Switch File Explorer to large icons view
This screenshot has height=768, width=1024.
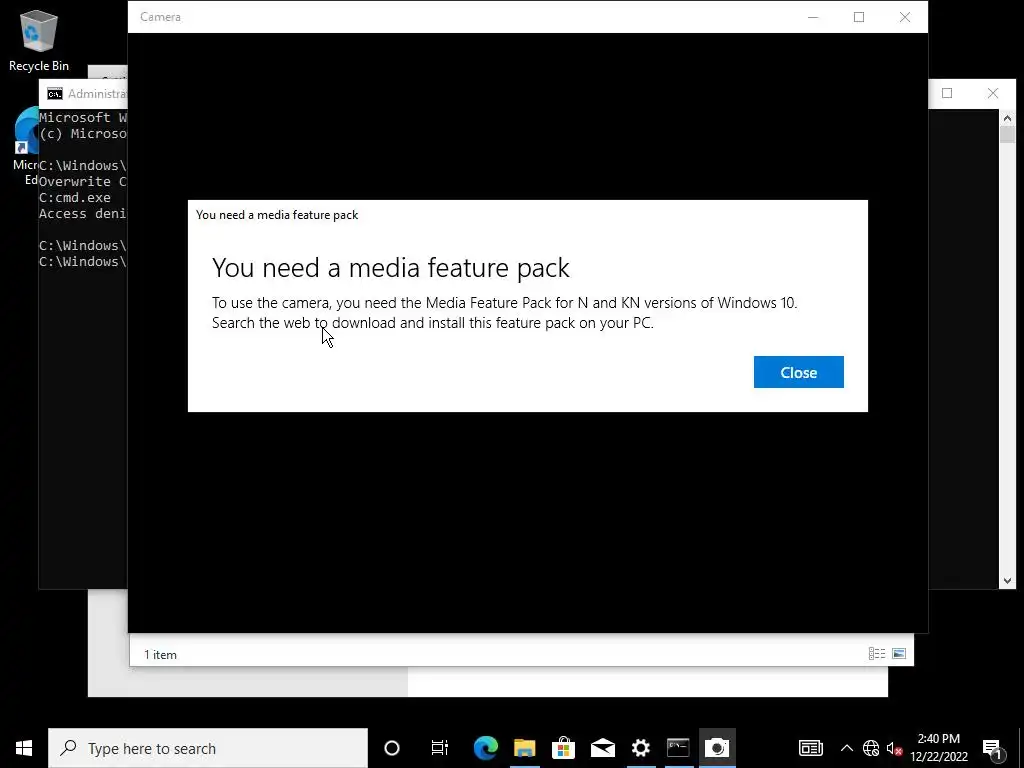(x=899, y=654)
